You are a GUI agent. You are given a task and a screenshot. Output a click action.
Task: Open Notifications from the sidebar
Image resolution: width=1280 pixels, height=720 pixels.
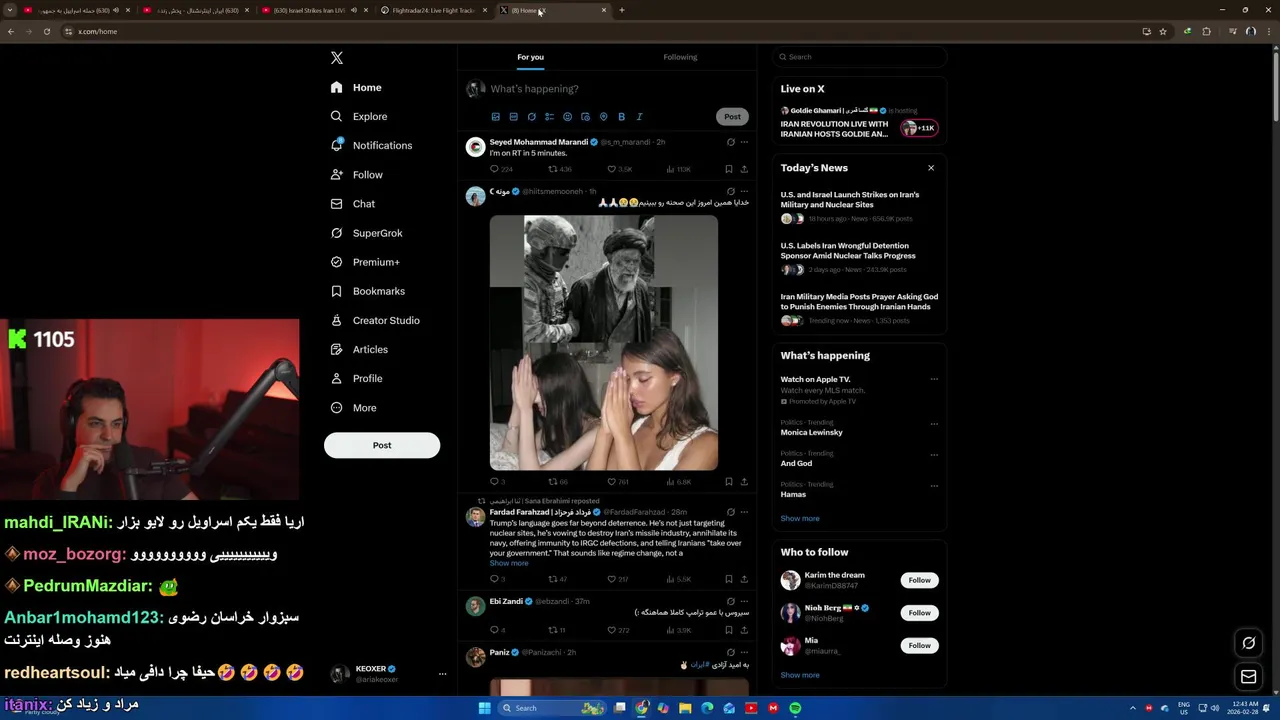click(372, 145)
